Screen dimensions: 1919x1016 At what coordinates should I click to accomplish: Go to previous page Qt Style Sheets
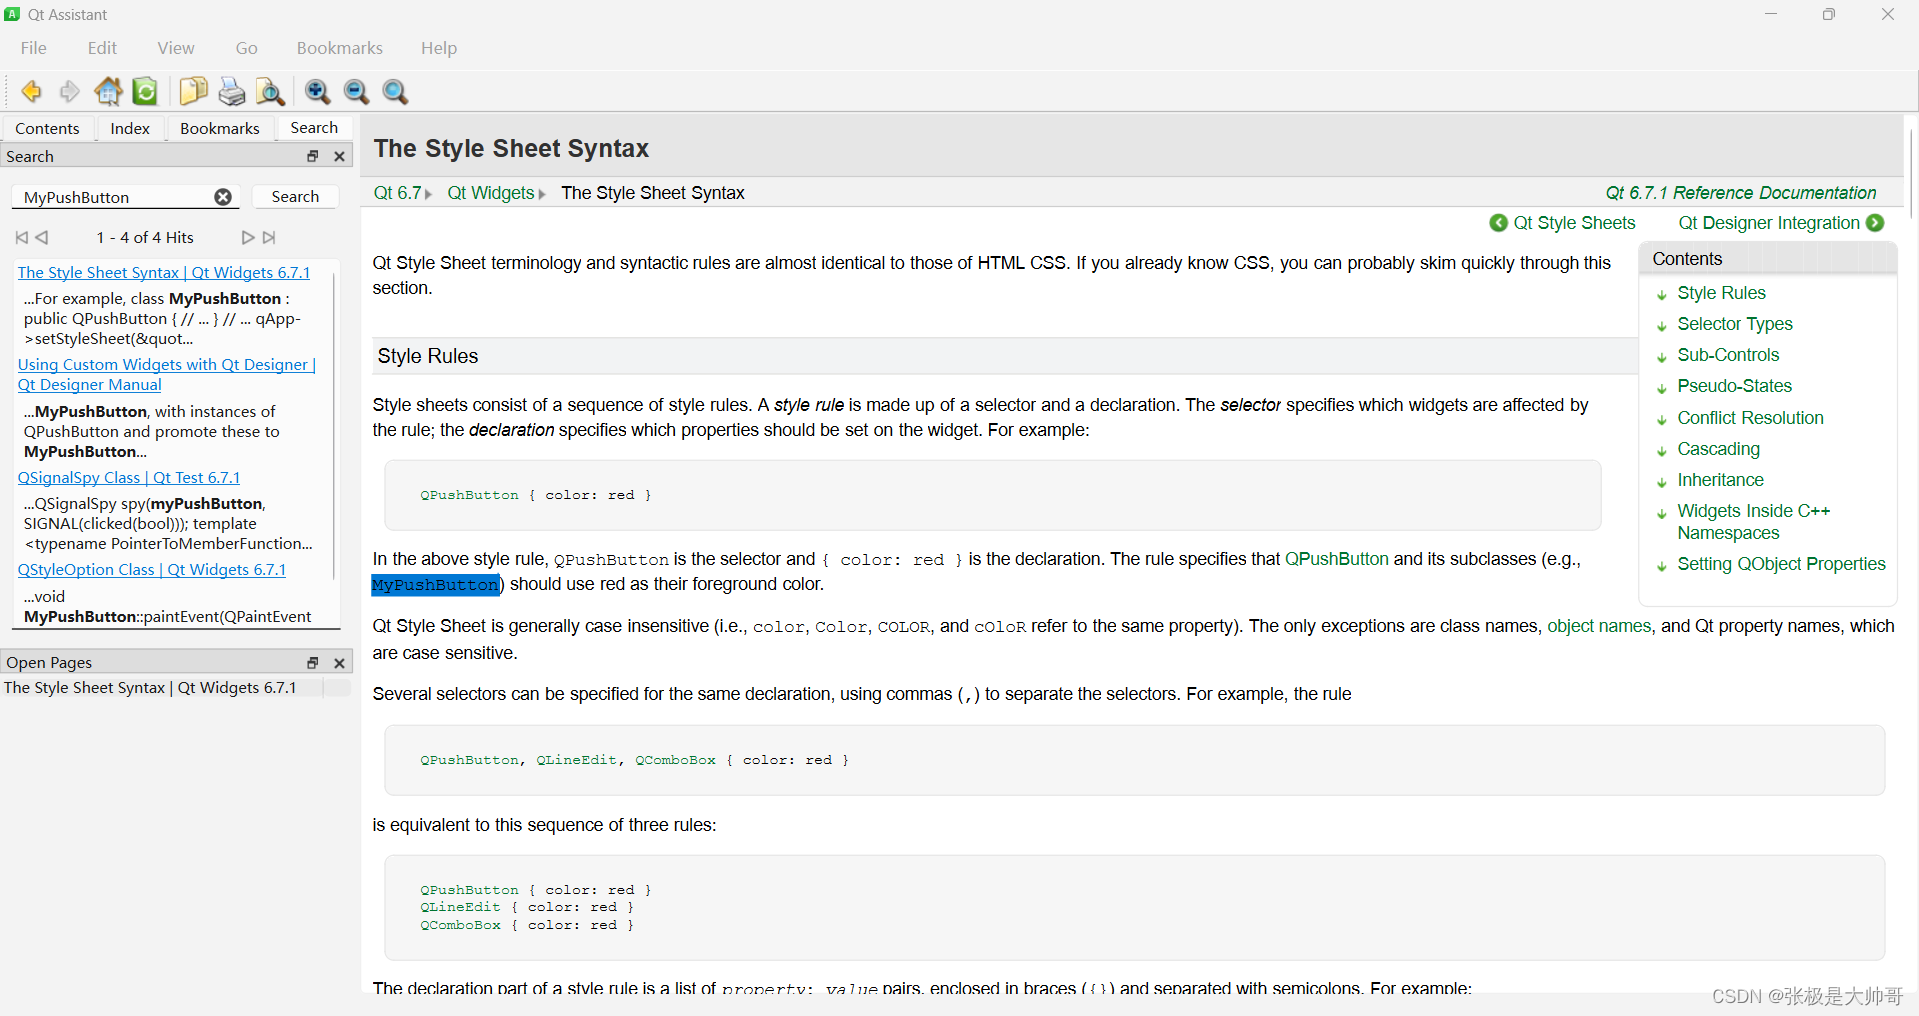tap(1574, 223)
